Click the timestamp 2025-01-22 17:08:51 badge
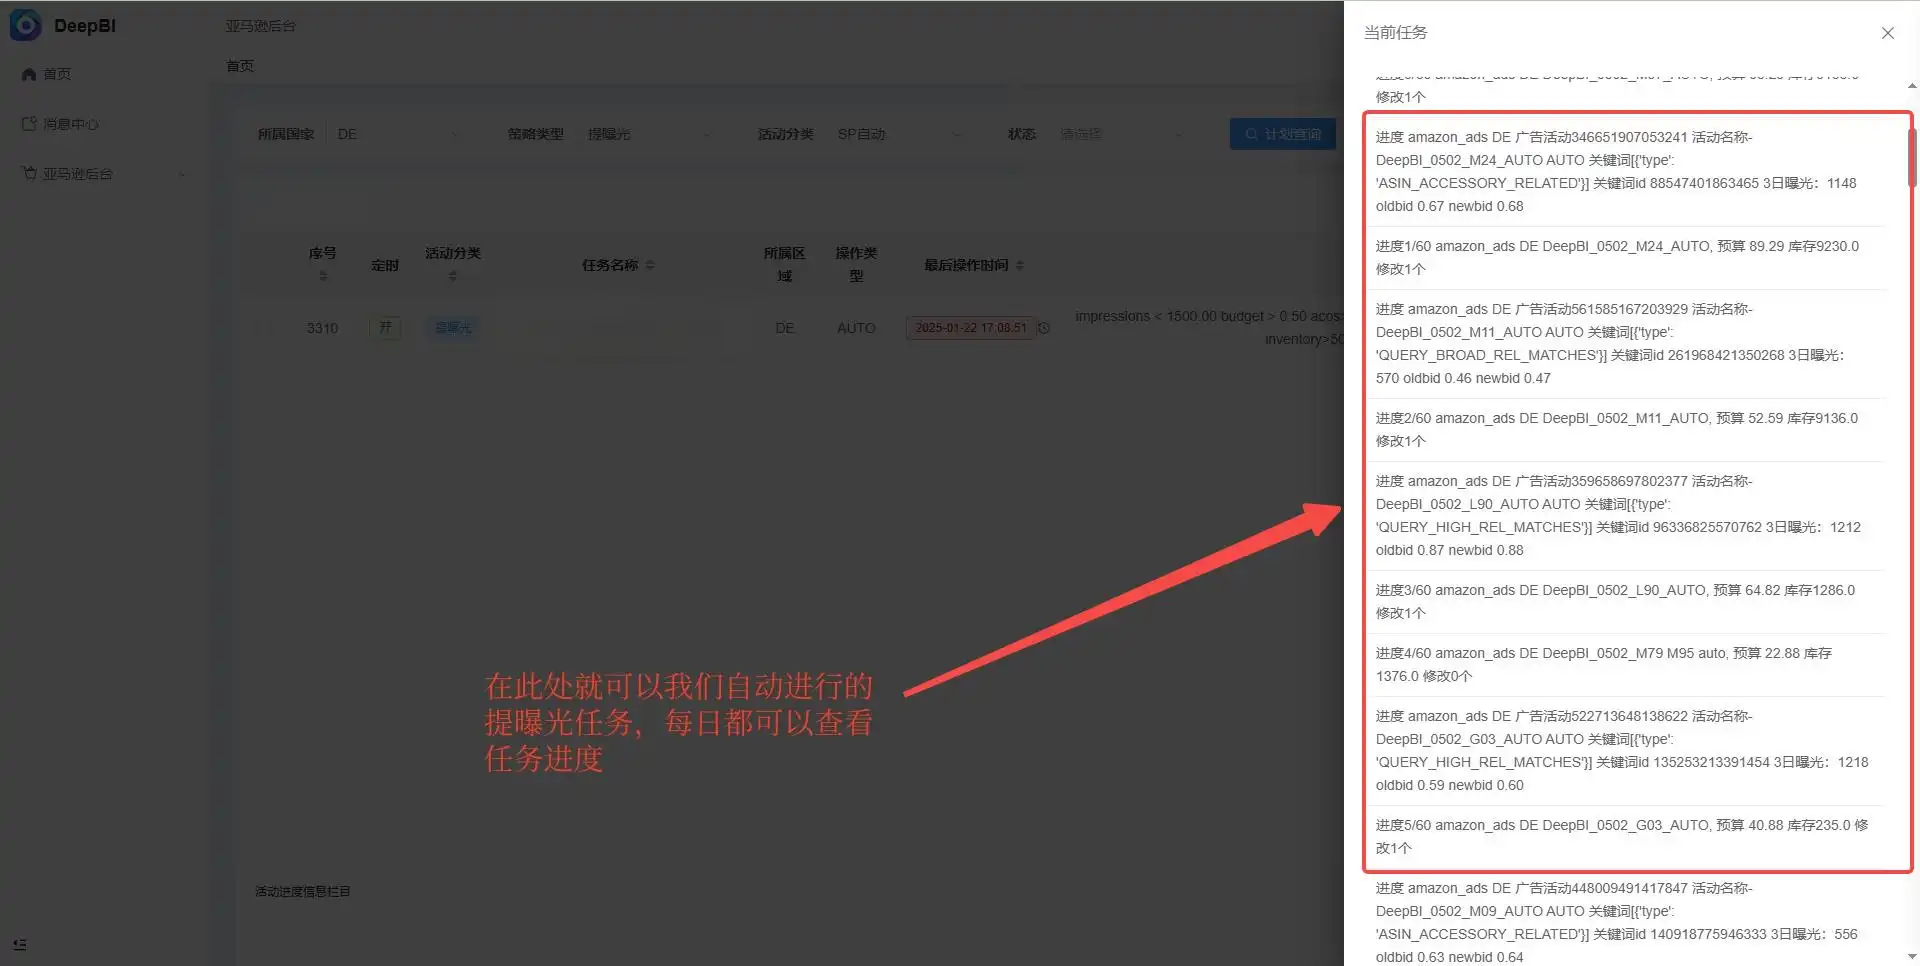Viewport: 1920px width, 966px height. pyautogui.click(x=970, y=328)
